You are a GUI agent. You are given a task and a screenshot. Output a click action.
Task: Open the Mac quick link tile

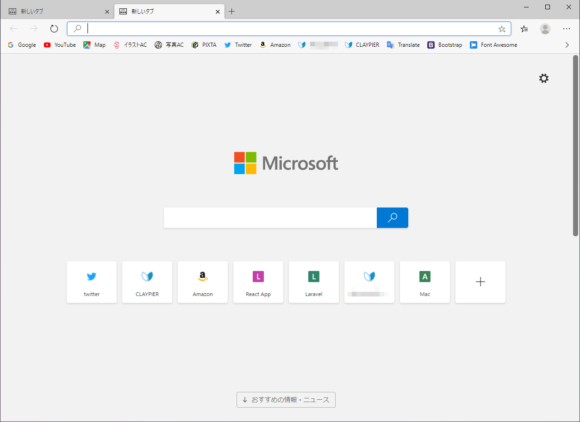(425, 282)
